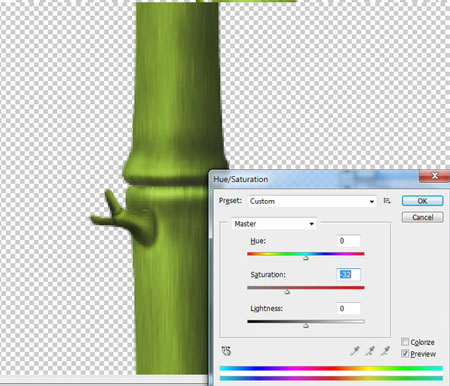The height and width of the screenshot is (386, 450).
Task: Close the Hue/Saturation dialog
Action: click(x=434, y=176)
